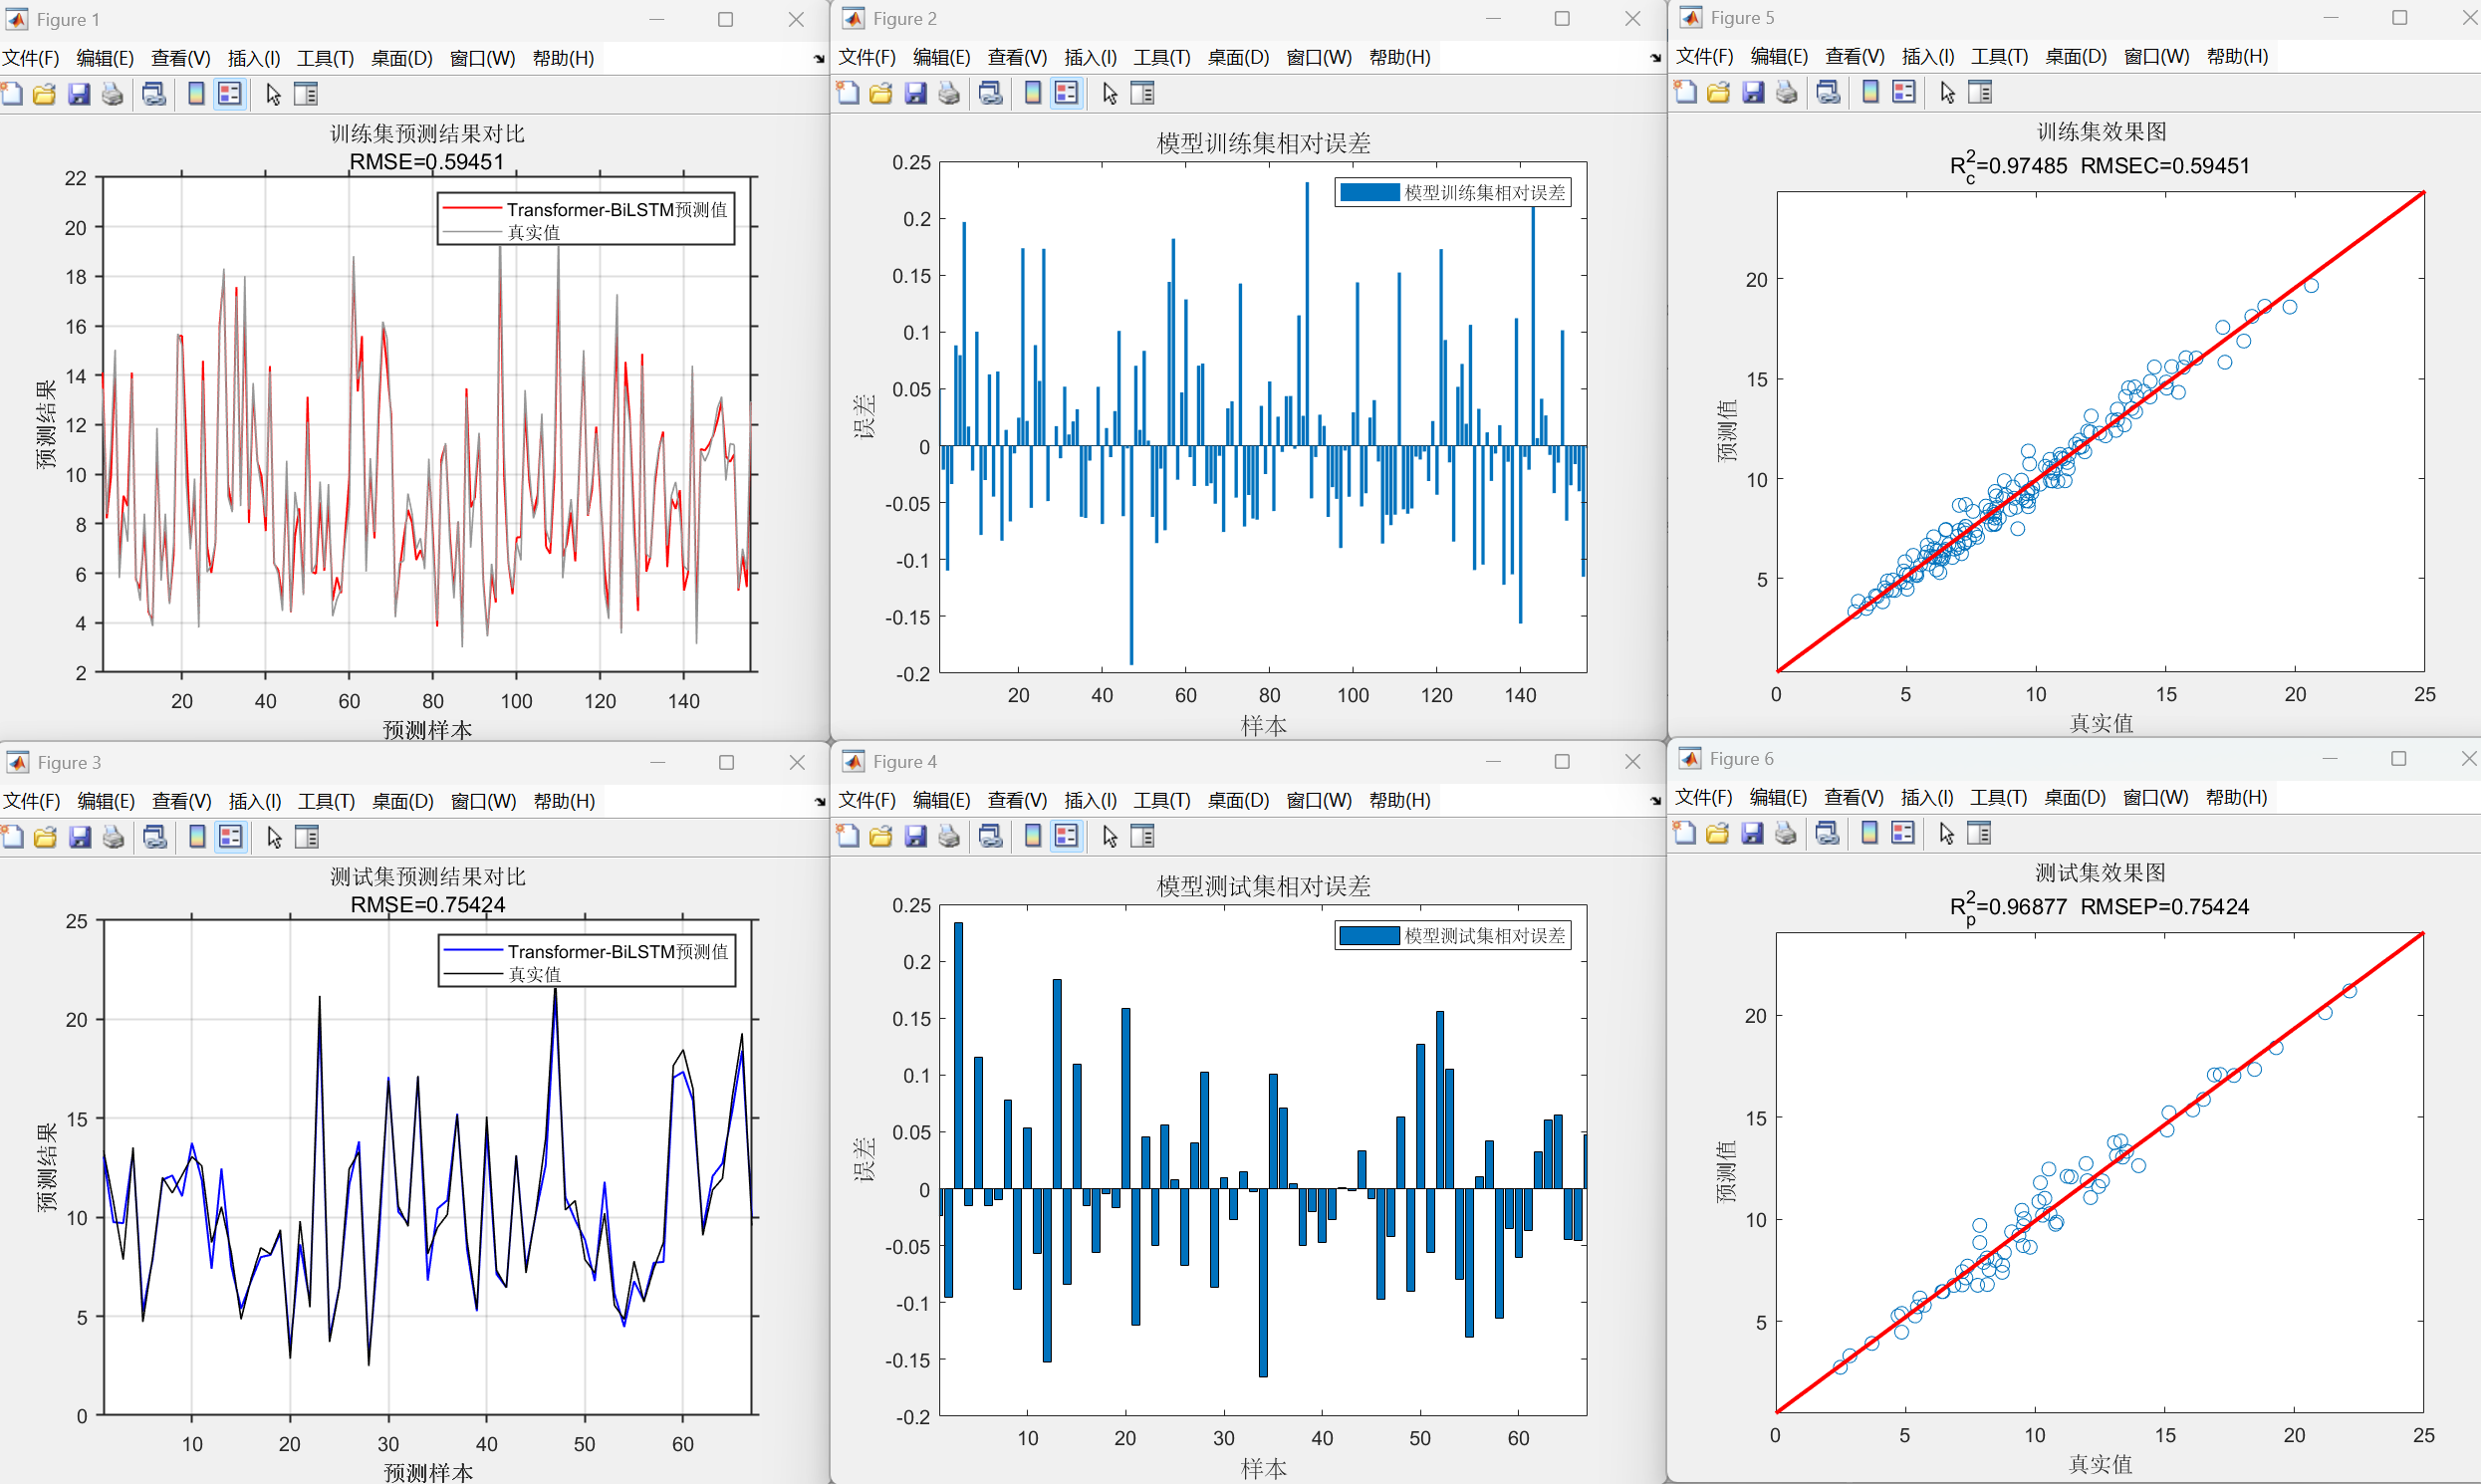
Task: Select title 训练集预测结果对比 in Figure 1
Action: tap(427, 134)
